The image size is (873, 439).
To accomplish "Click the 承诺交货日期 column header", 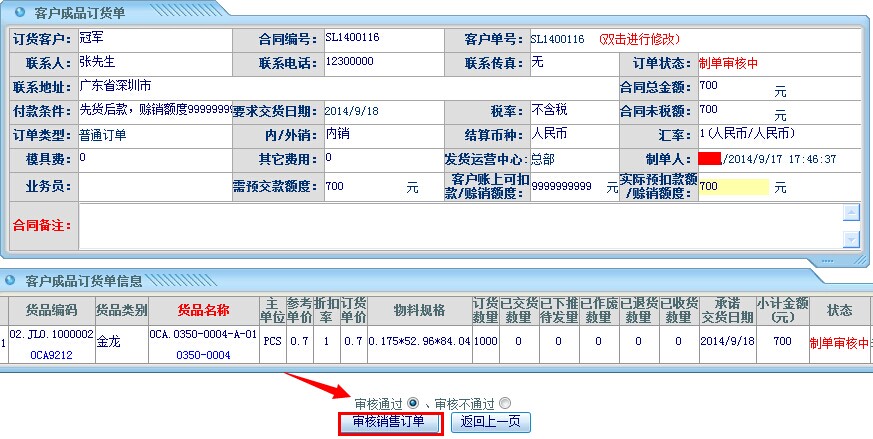I will point(721,310).
